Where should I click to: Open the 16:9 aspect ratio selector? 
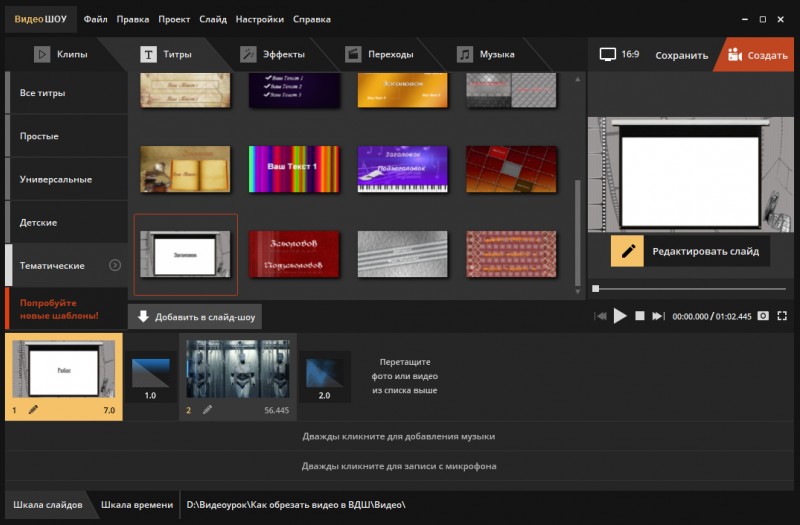tap(619, 55)
